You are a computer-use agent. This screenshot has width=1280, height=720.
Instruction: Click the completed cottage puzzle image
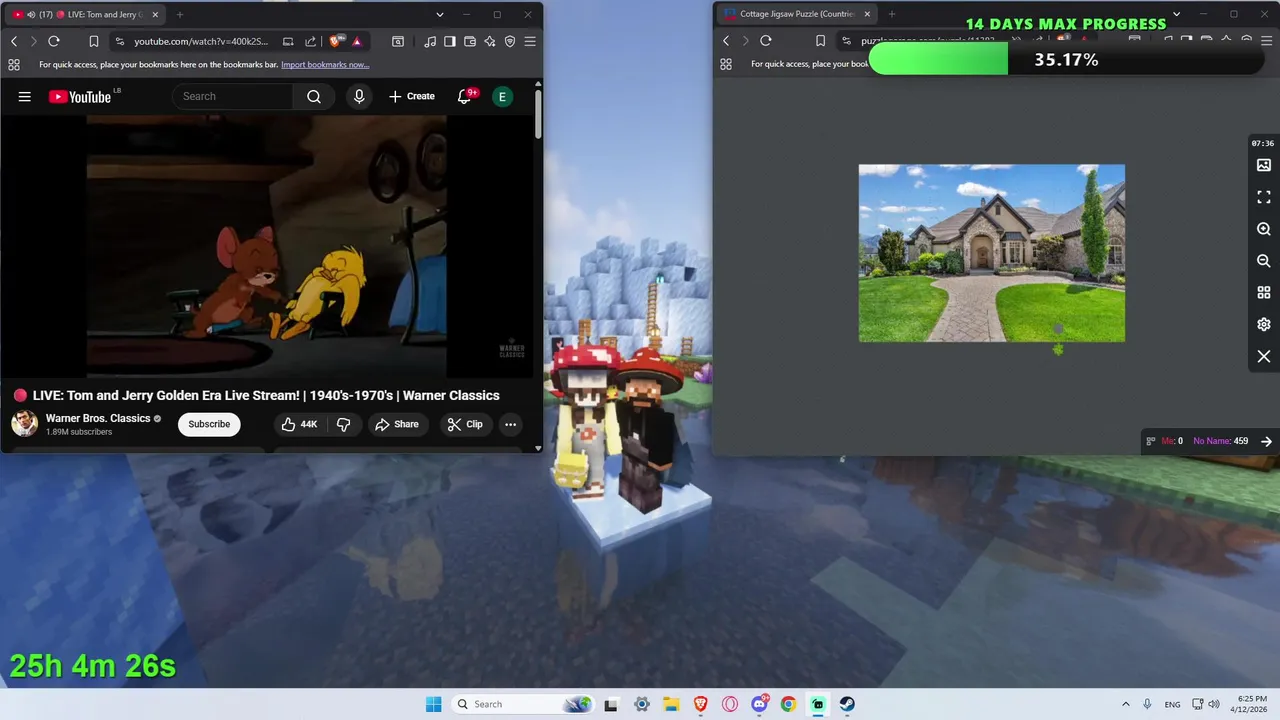coord(992,253)
